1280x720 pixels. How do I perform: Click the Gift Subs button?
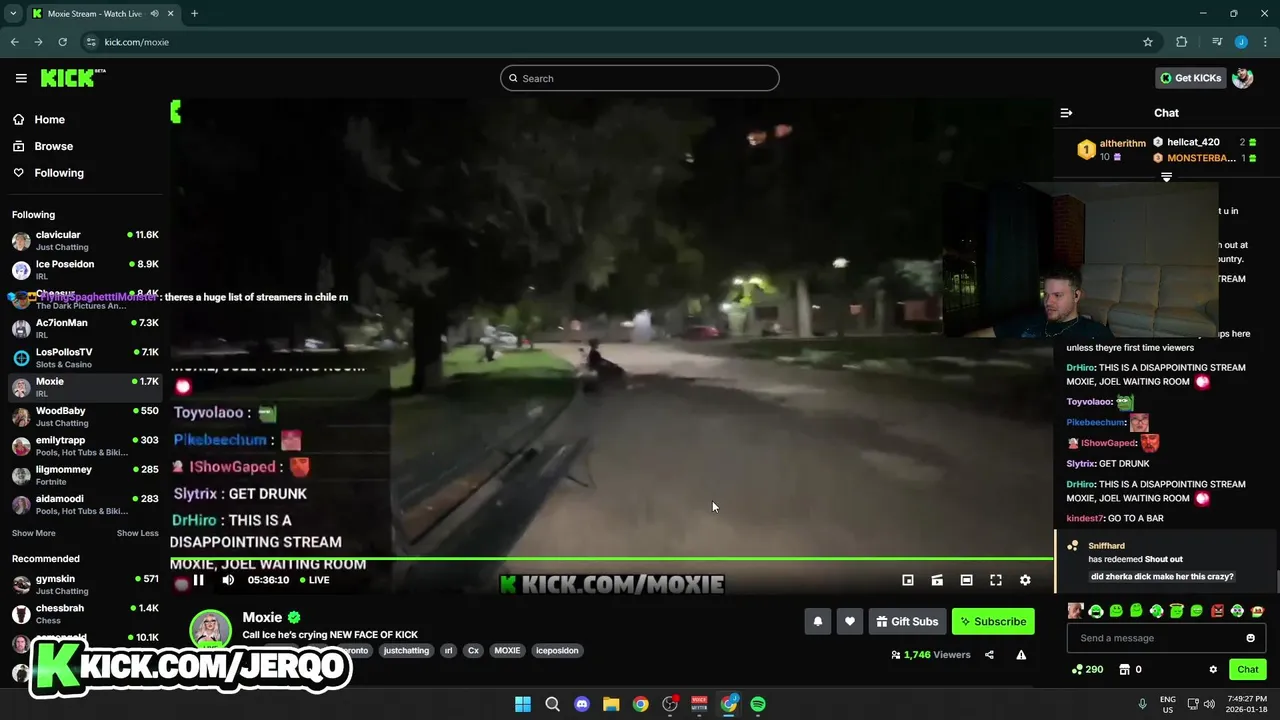point(908,621)
